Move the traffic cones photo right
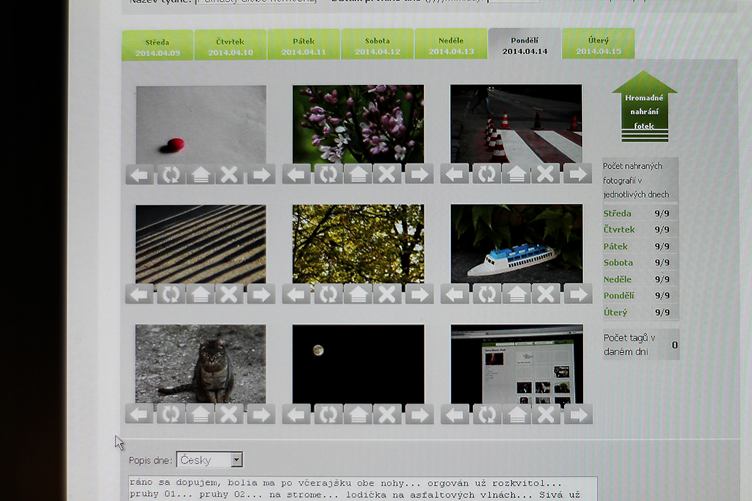752x501 pixels. coord(578,174)
